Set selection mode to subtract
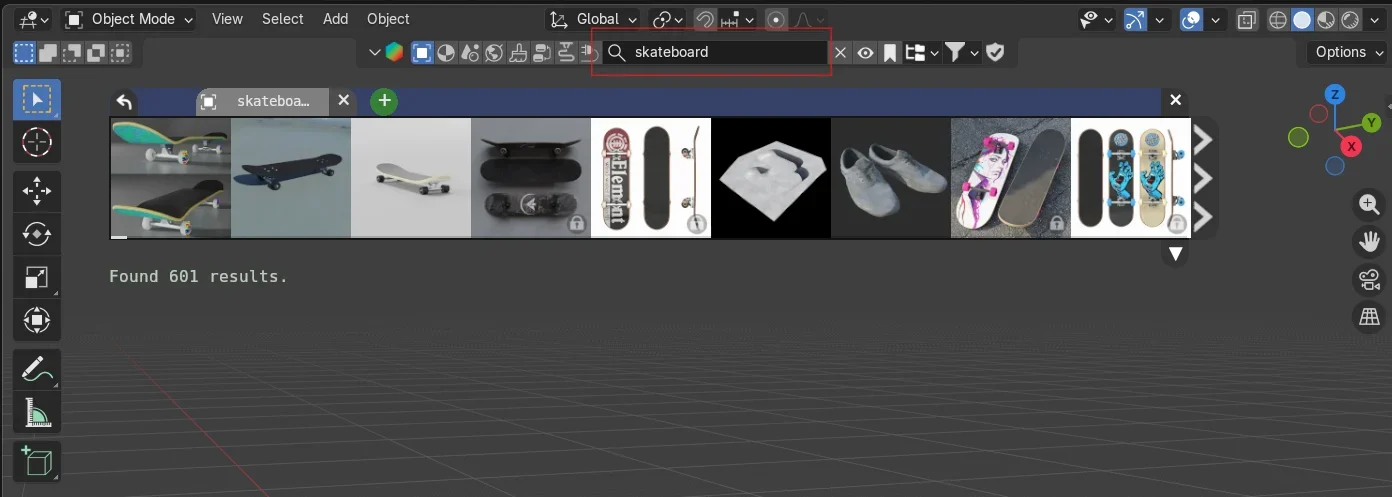 [x=72, y=52]
